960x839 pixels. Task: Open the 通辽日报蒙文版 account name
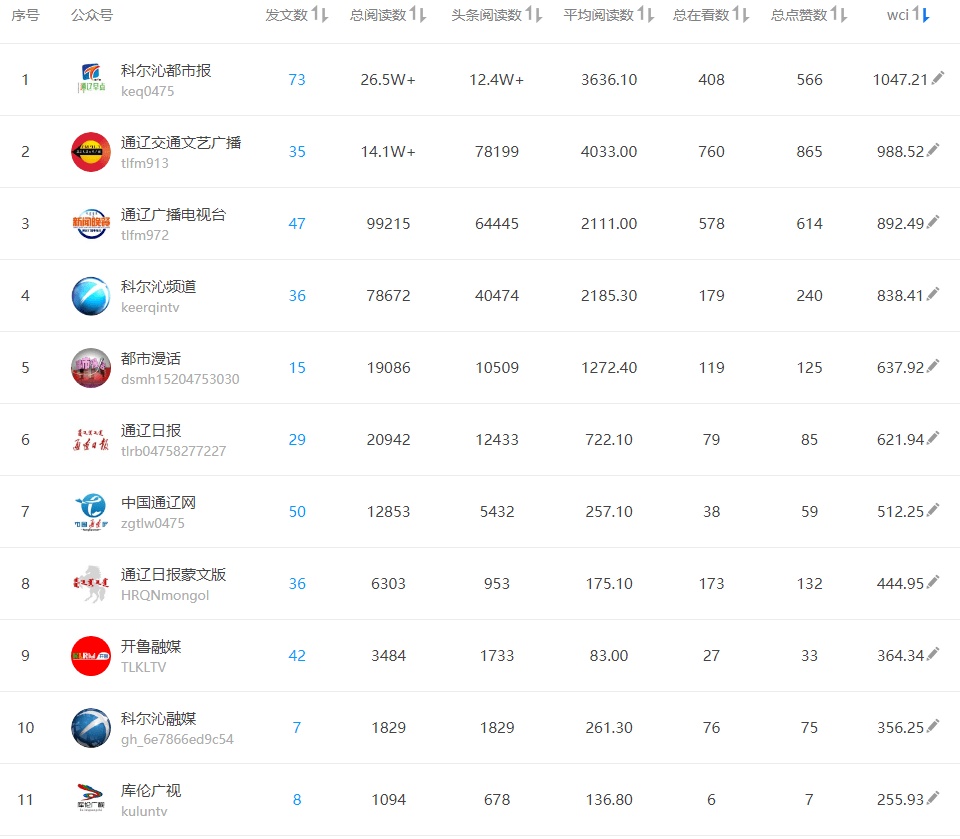coord(173,575)
